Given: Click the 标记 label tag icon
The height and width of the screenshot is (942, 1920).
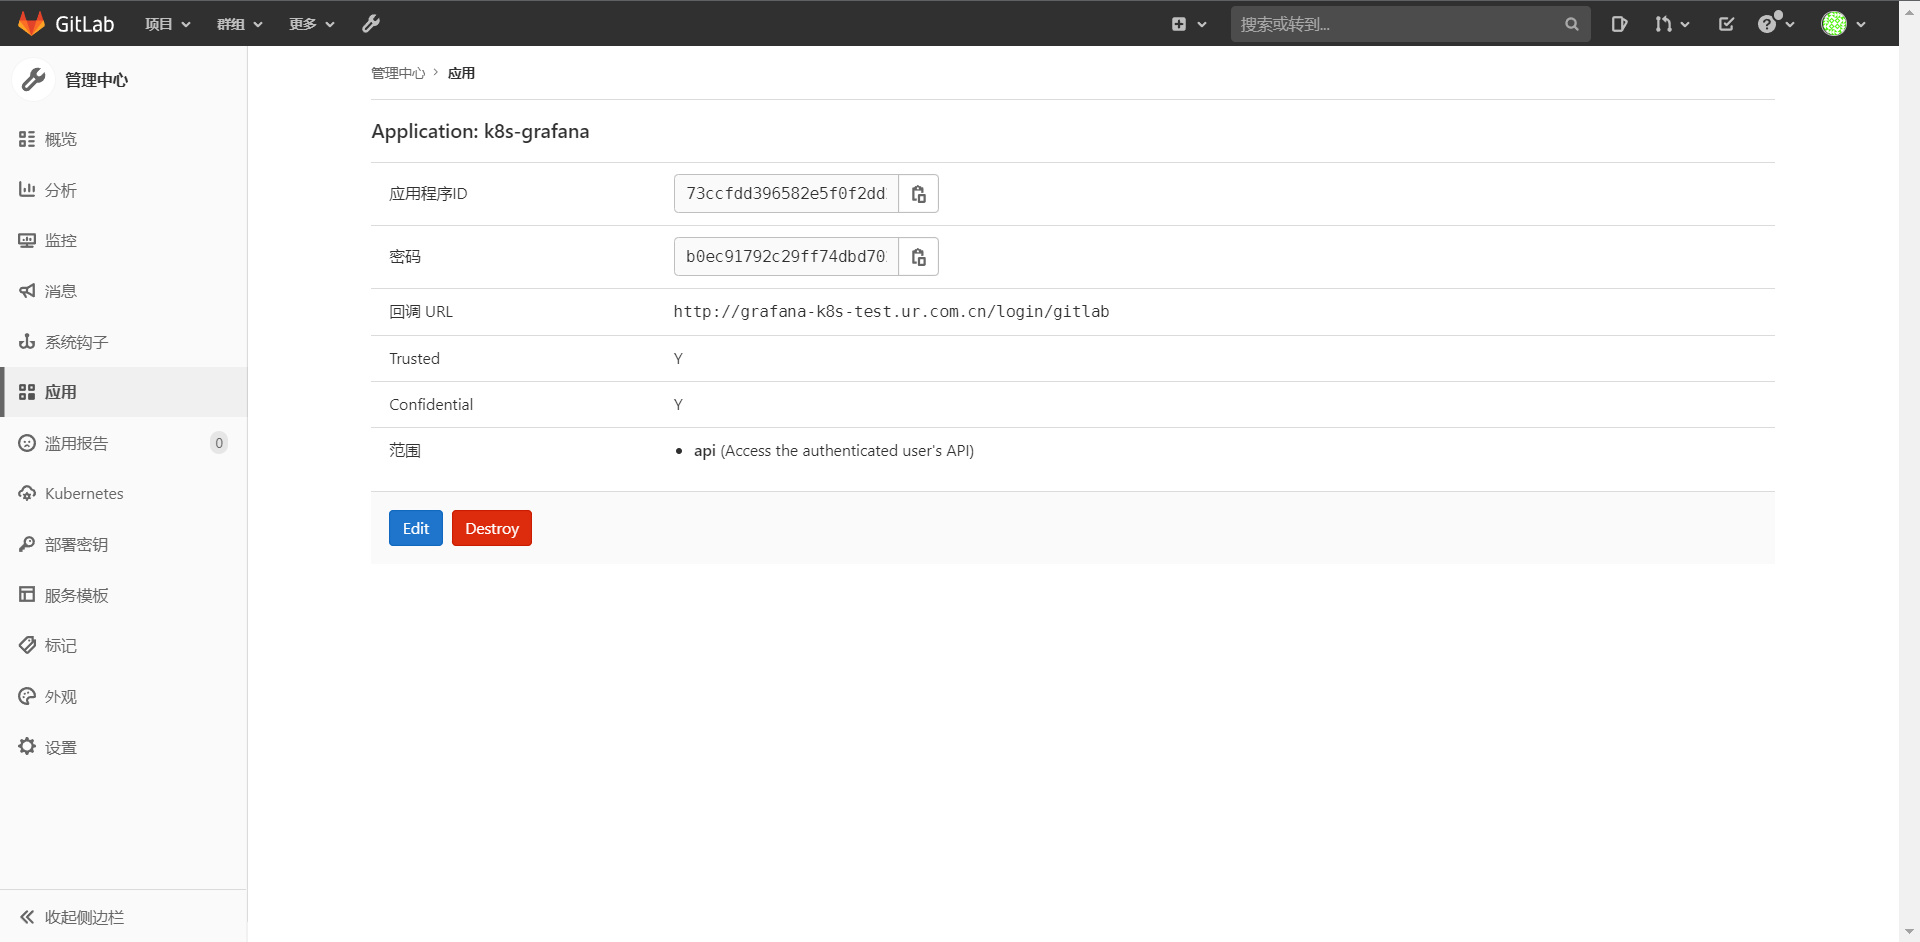Looking at the screenshot, I should pos(27,645).
